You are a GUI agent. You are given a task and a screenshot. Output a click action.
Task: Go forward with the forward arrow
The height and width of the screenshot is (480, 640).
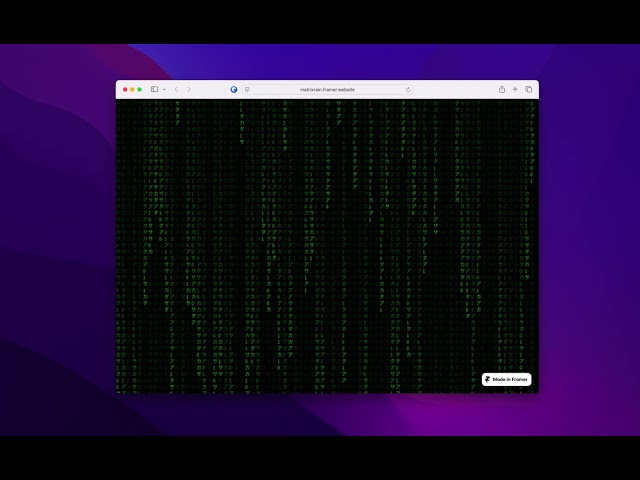(189, 89)
